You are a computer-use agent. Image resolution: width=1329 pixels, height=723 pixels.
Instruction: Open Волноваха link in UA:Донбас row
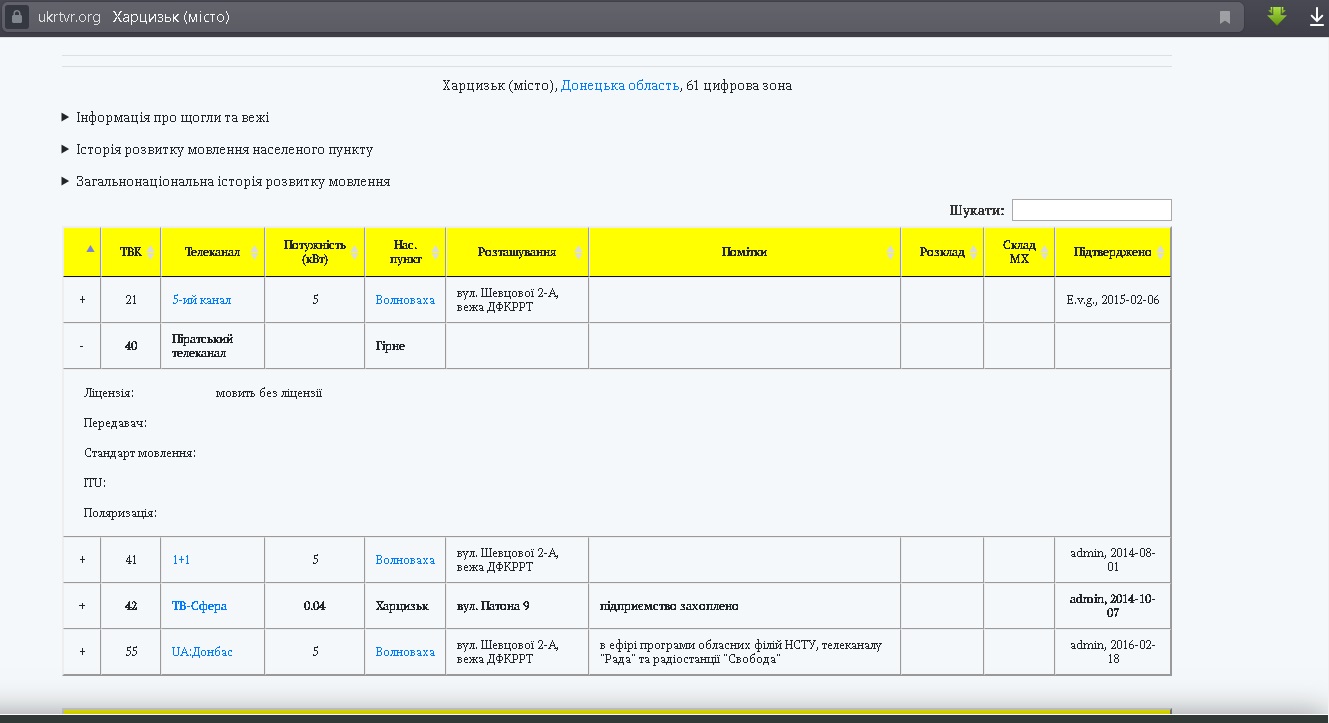405,652
